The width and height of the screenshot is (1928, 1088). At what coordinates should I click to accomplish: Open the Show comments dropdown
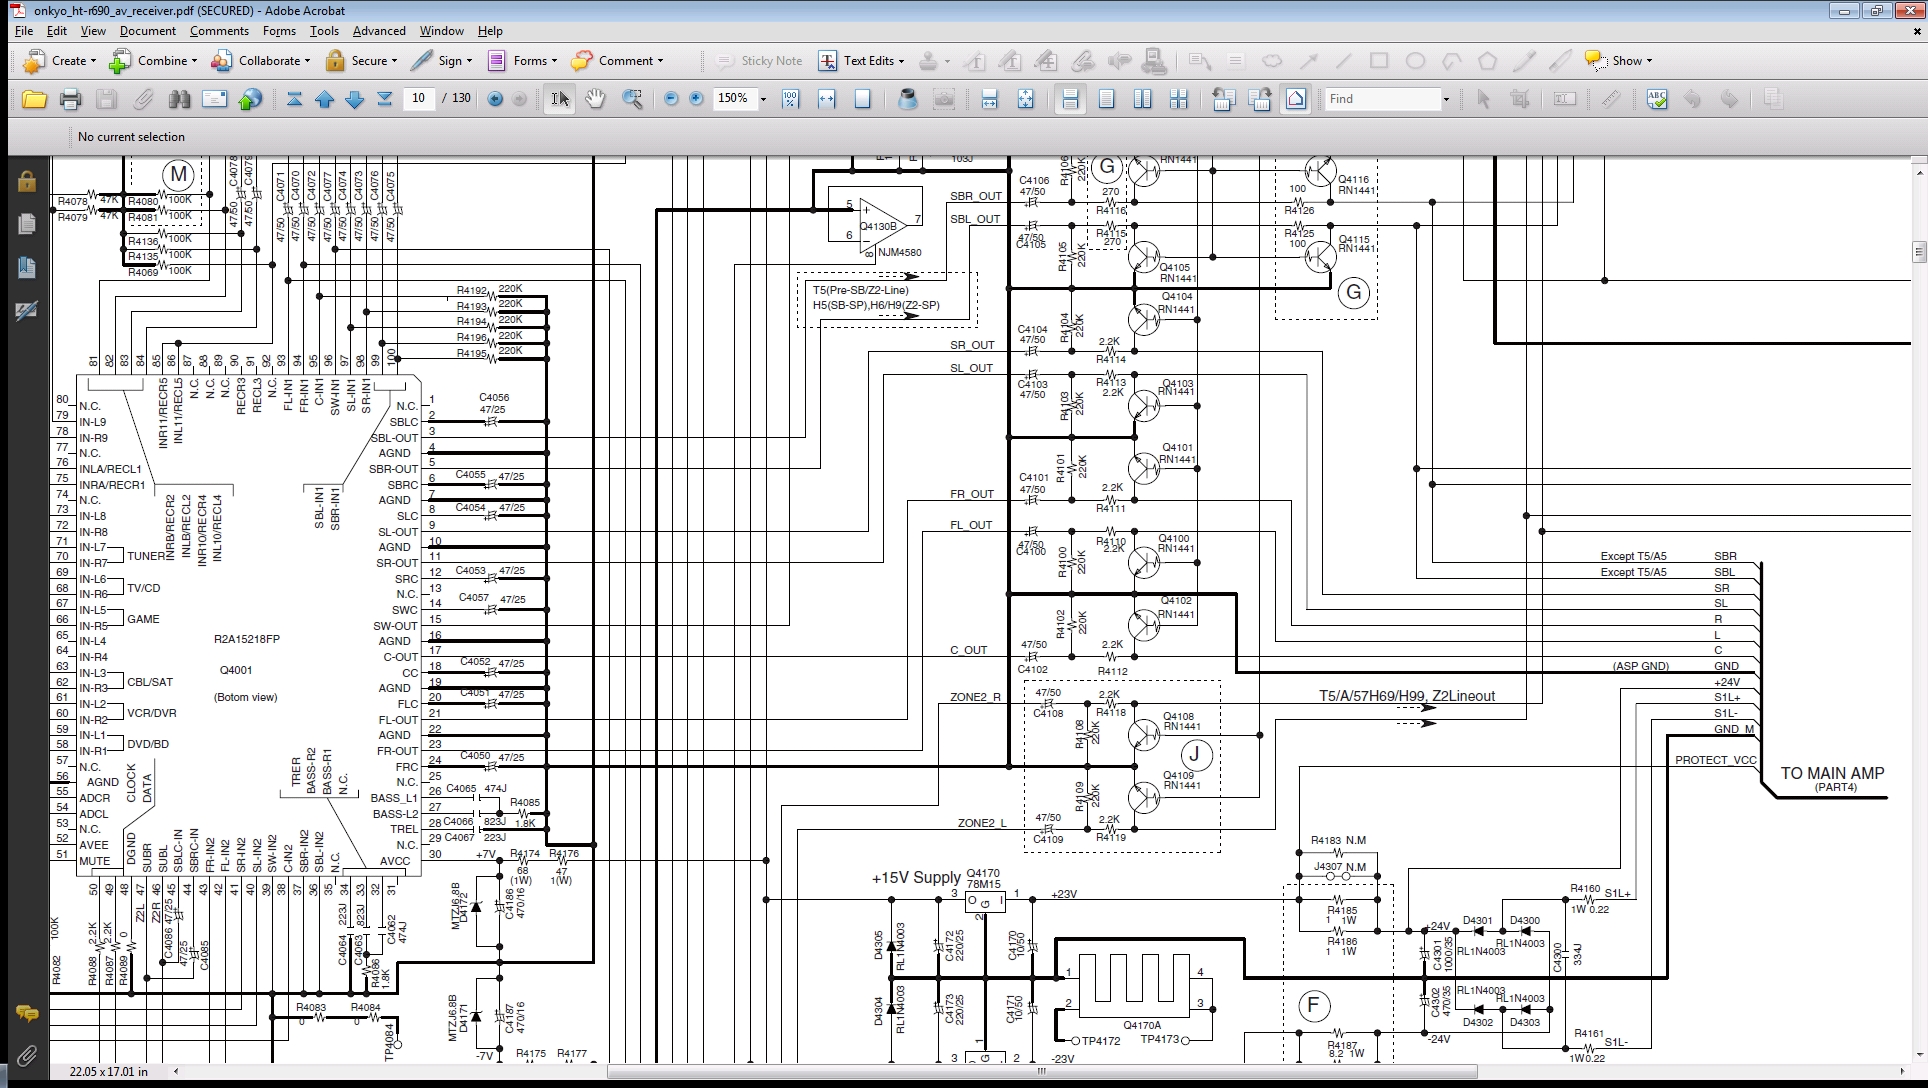[1619, 61]
